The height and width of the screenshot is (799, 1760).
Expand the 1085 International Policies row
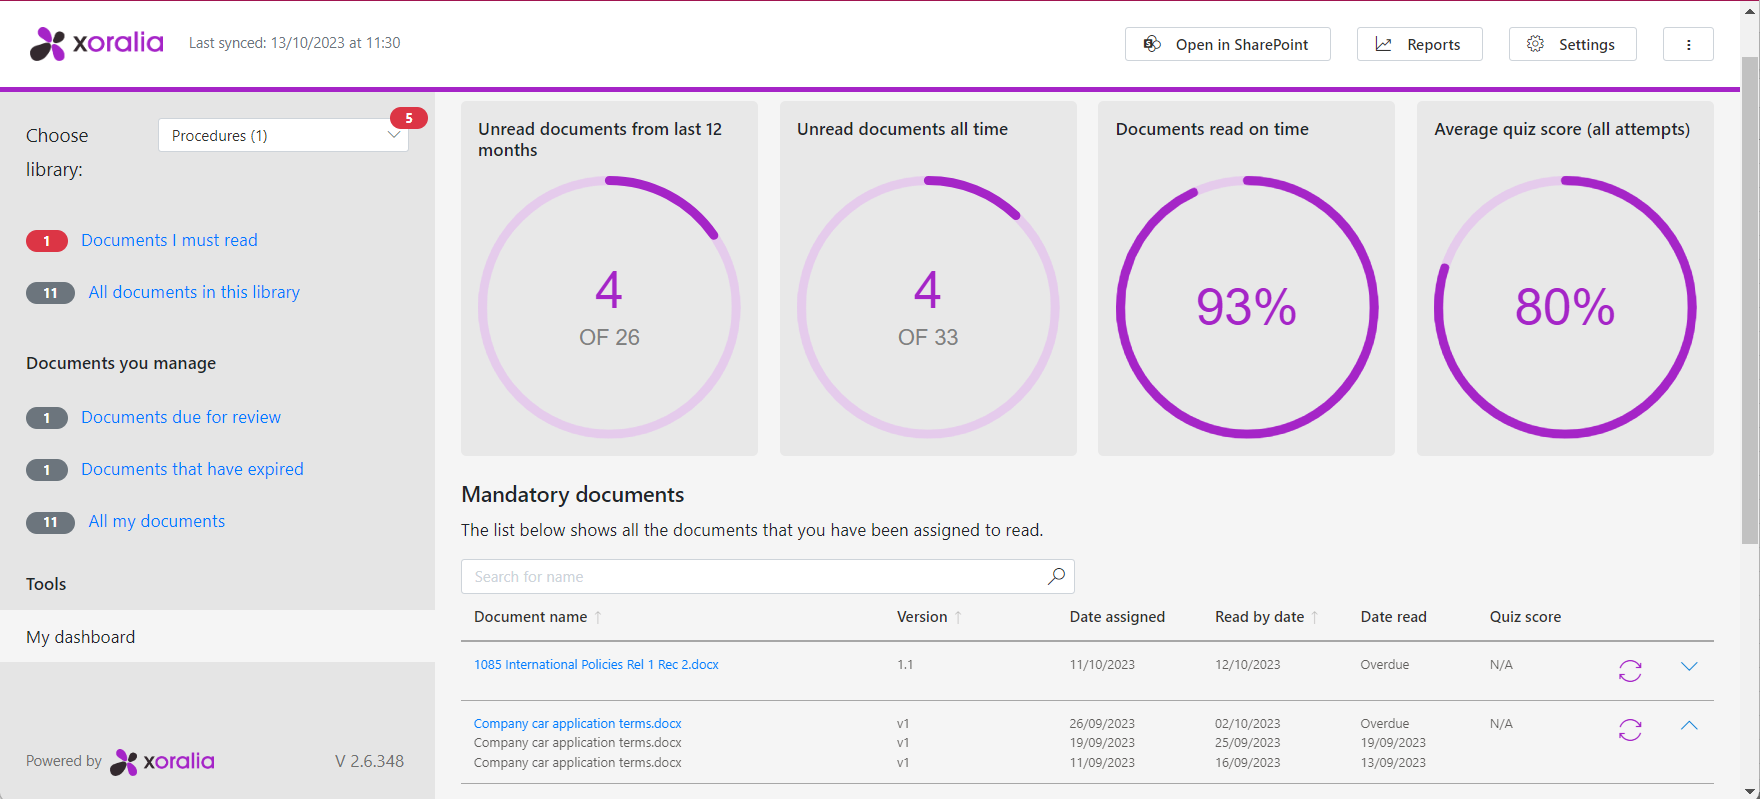click(1689, 666)
